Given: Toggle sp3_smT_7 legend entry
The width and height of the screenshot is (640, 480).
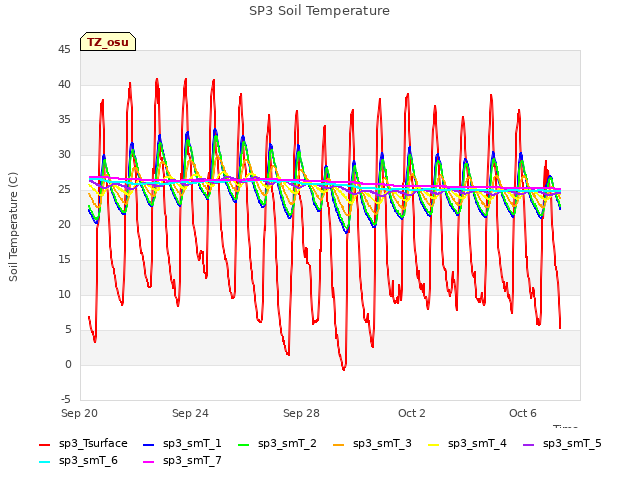Looking at the screenshot, I should point(182,461).
